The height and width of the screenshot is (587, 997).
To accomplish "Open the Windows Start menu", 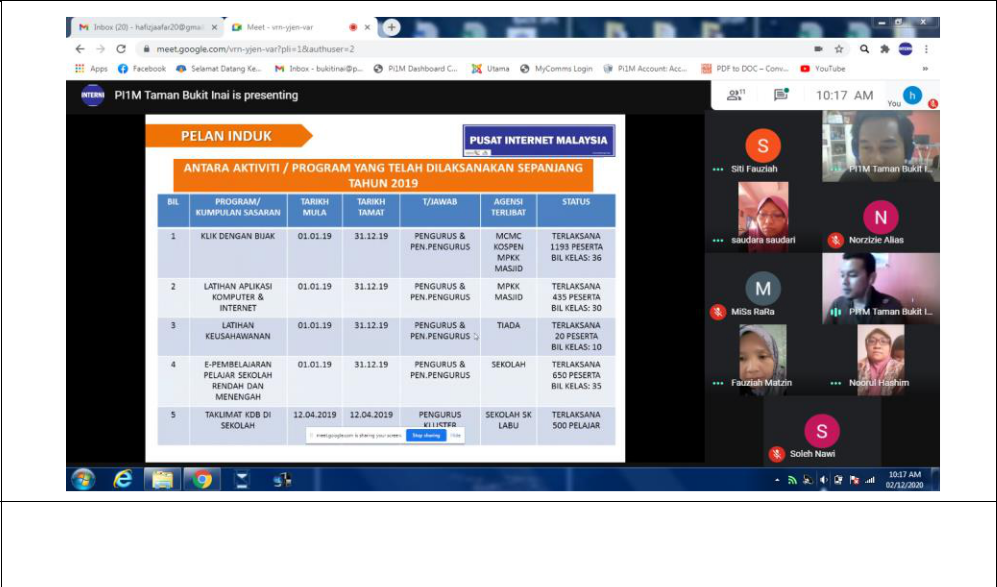I will click(x=83, y=479).
